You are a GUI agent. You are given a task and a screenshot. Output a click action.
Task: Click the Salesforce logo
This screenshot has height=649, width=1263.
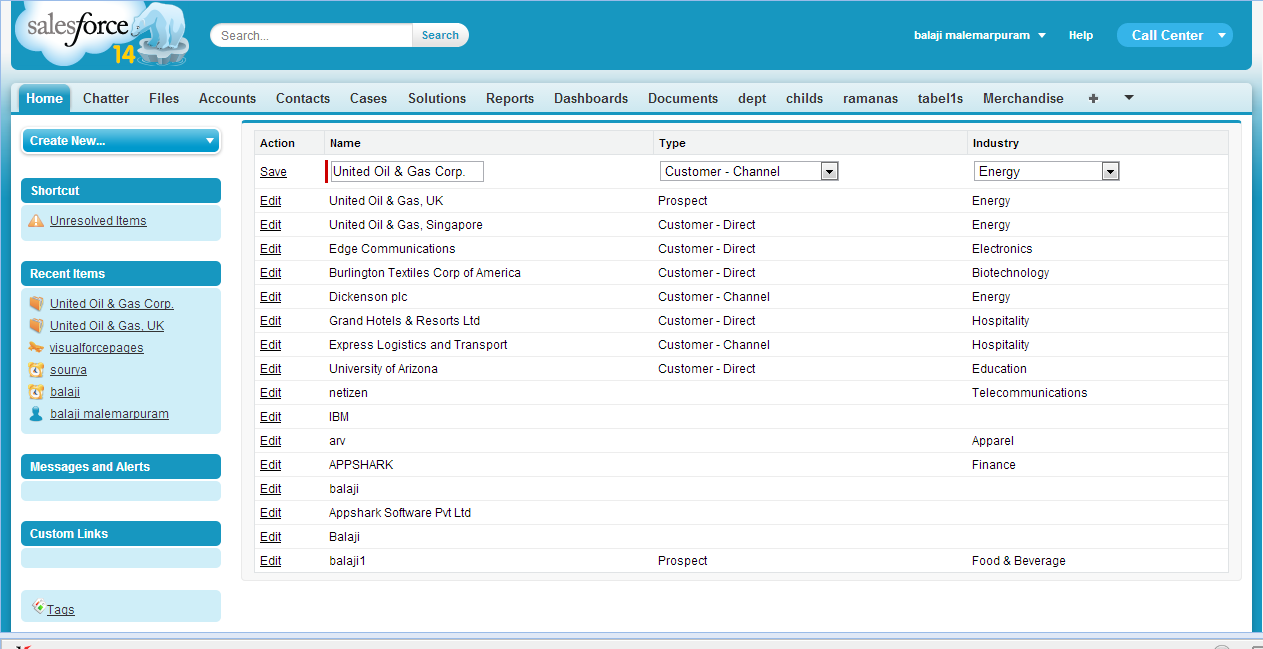pos(100,35)
